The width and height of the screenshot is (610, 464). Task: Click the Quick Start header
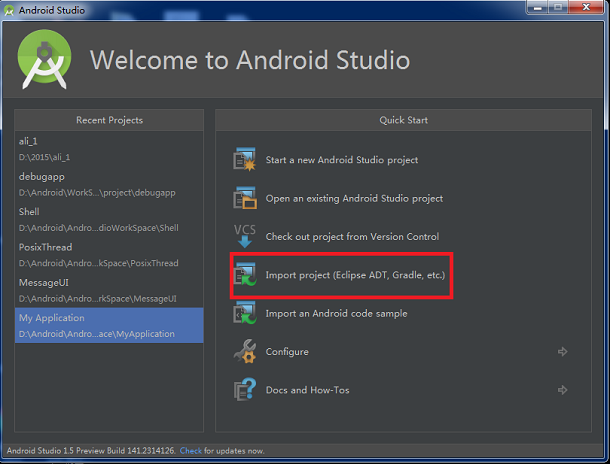coord(403,120)
